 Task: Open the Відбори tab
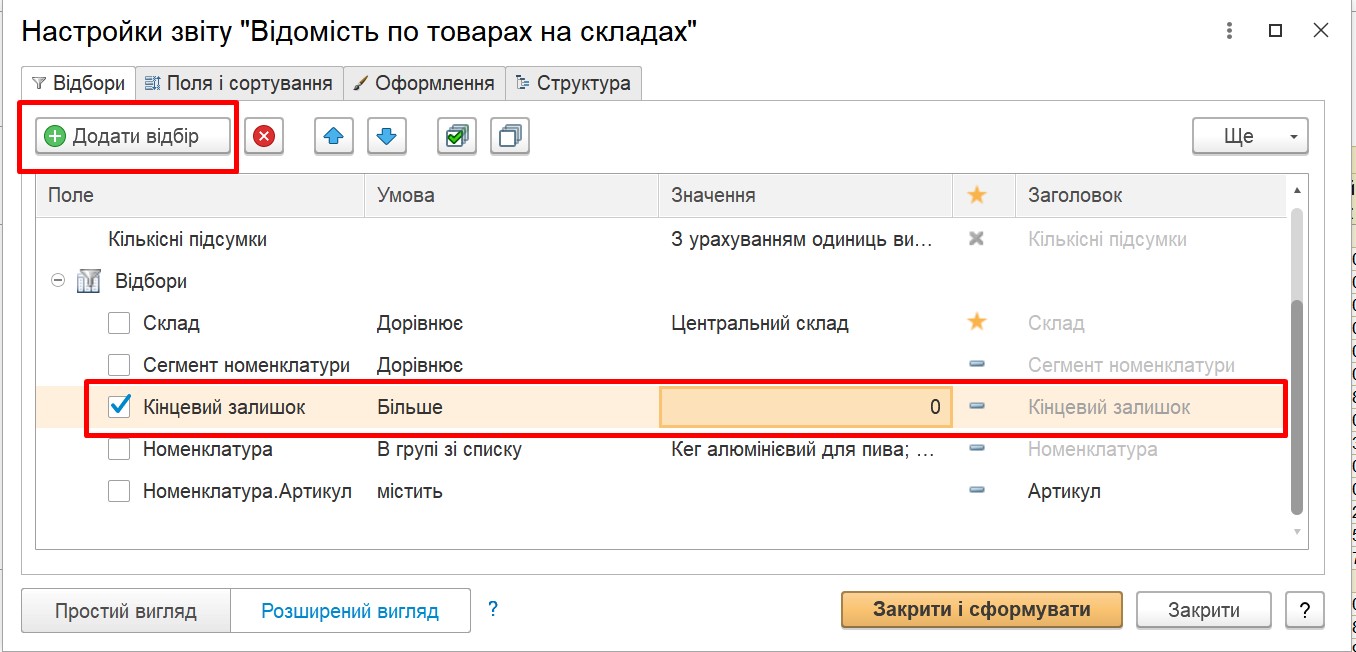[78, 83]
